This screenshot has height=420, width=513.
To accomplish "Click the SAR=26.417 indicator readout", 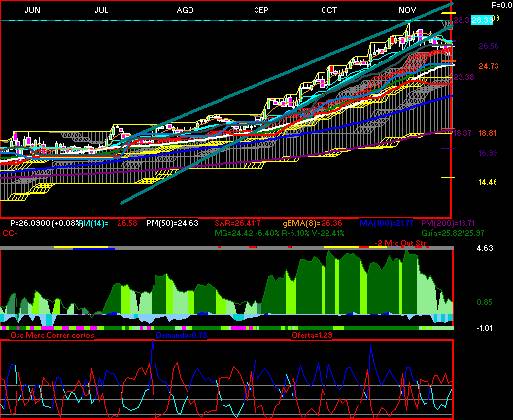I will point(237,223).
